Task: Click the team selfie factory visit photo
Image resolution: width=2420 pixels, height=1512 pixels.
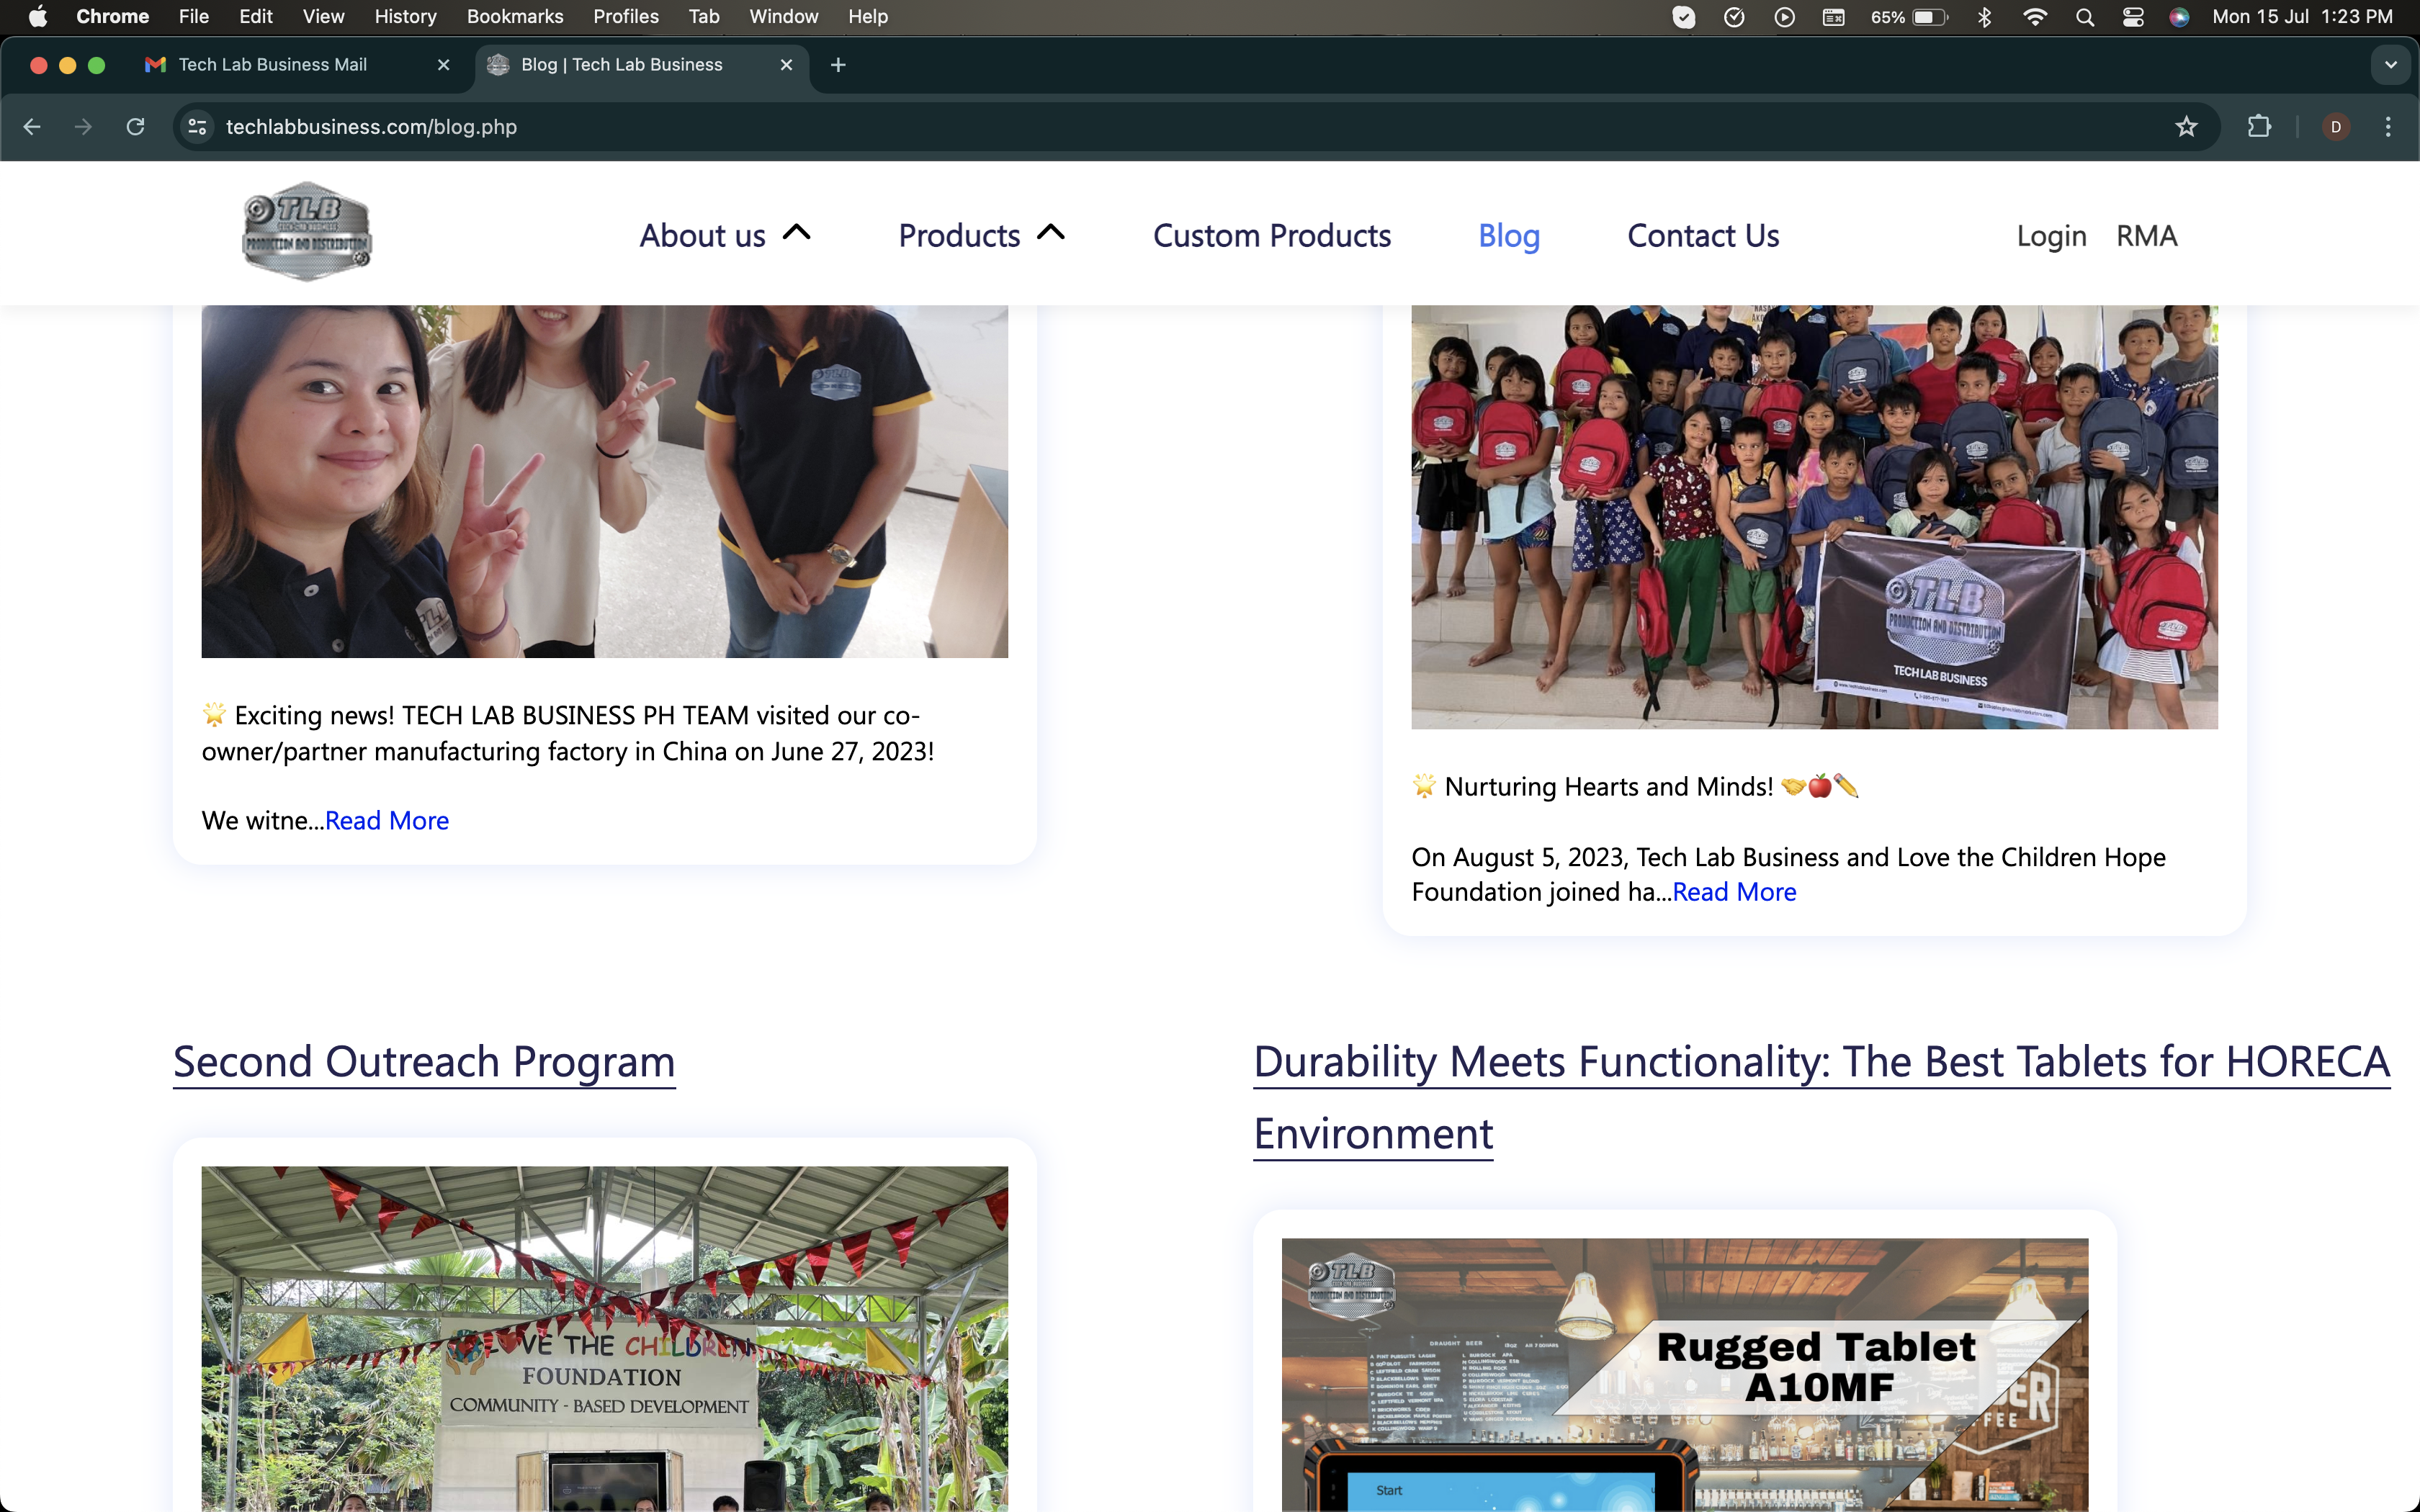Action: (x=604, y=481)
